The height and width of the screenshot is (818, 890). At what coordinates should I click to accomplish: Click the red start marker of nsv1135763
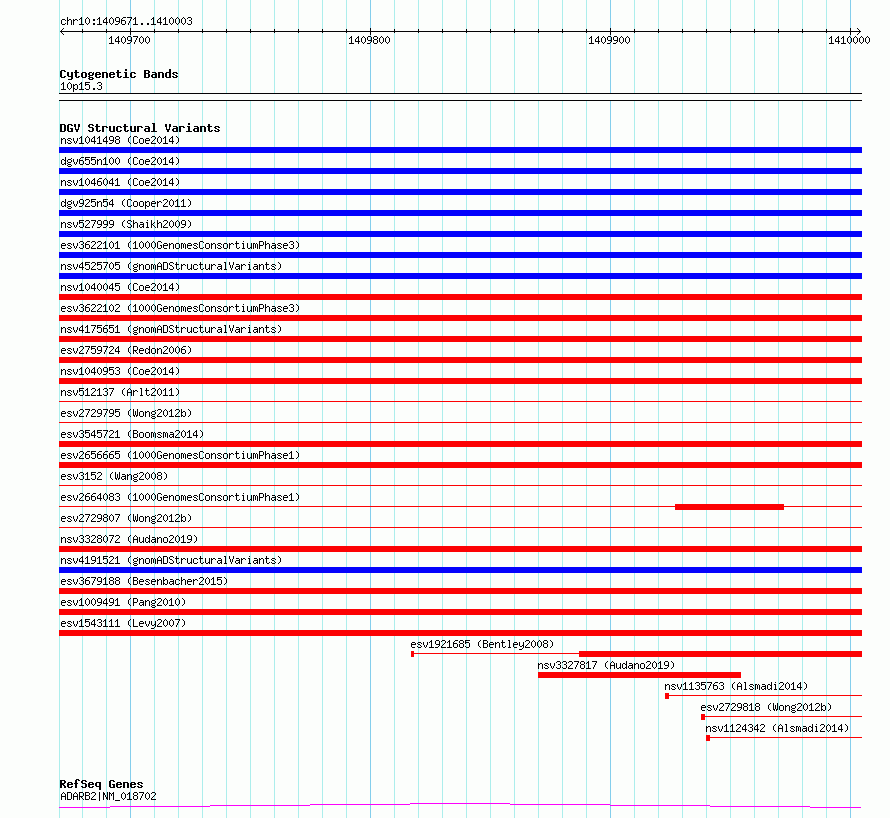[667, 696]
